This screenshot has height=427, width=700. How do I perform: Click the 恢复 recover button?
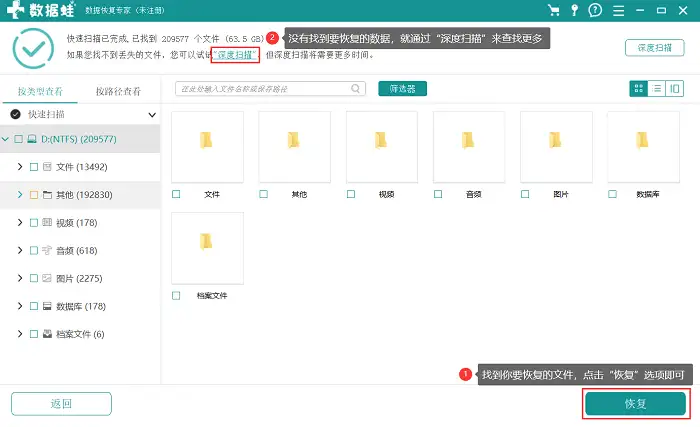click(x=635, y=404)
